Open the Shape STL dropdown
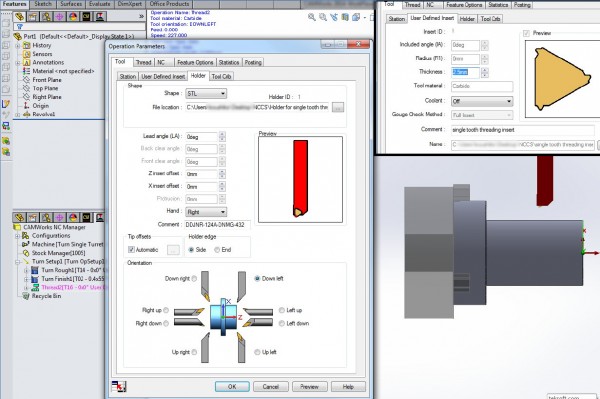600x399 pixels. [x=206, y=93]
